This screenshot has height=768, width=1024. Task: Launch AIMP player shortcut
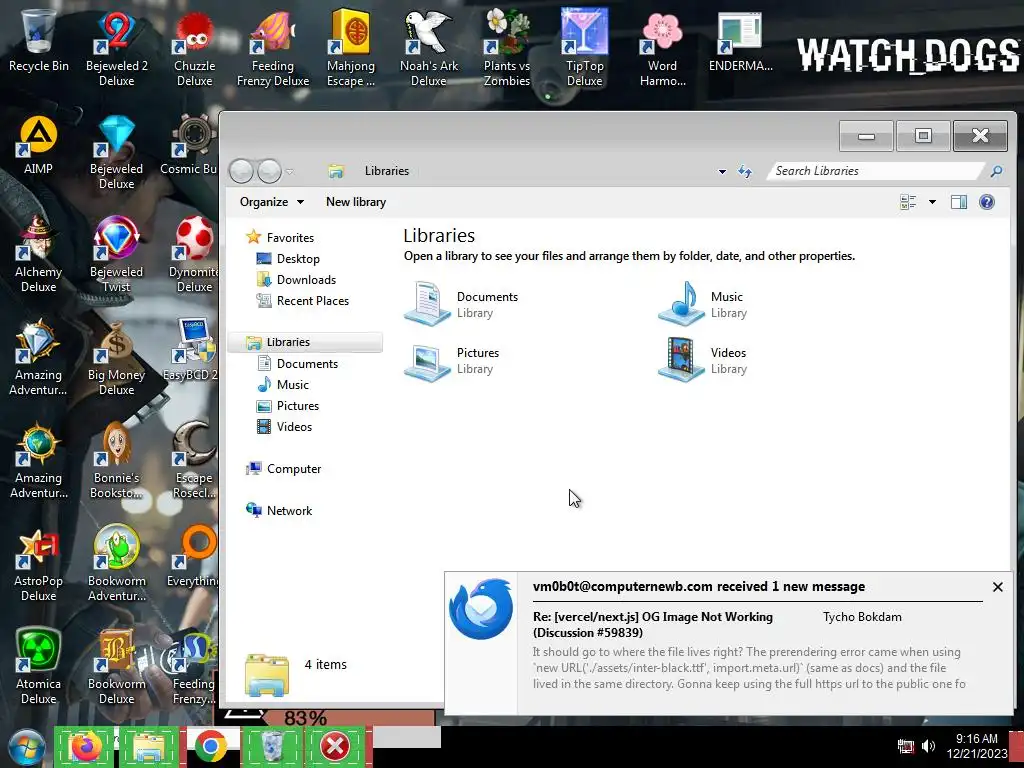[x=38, y=144]
